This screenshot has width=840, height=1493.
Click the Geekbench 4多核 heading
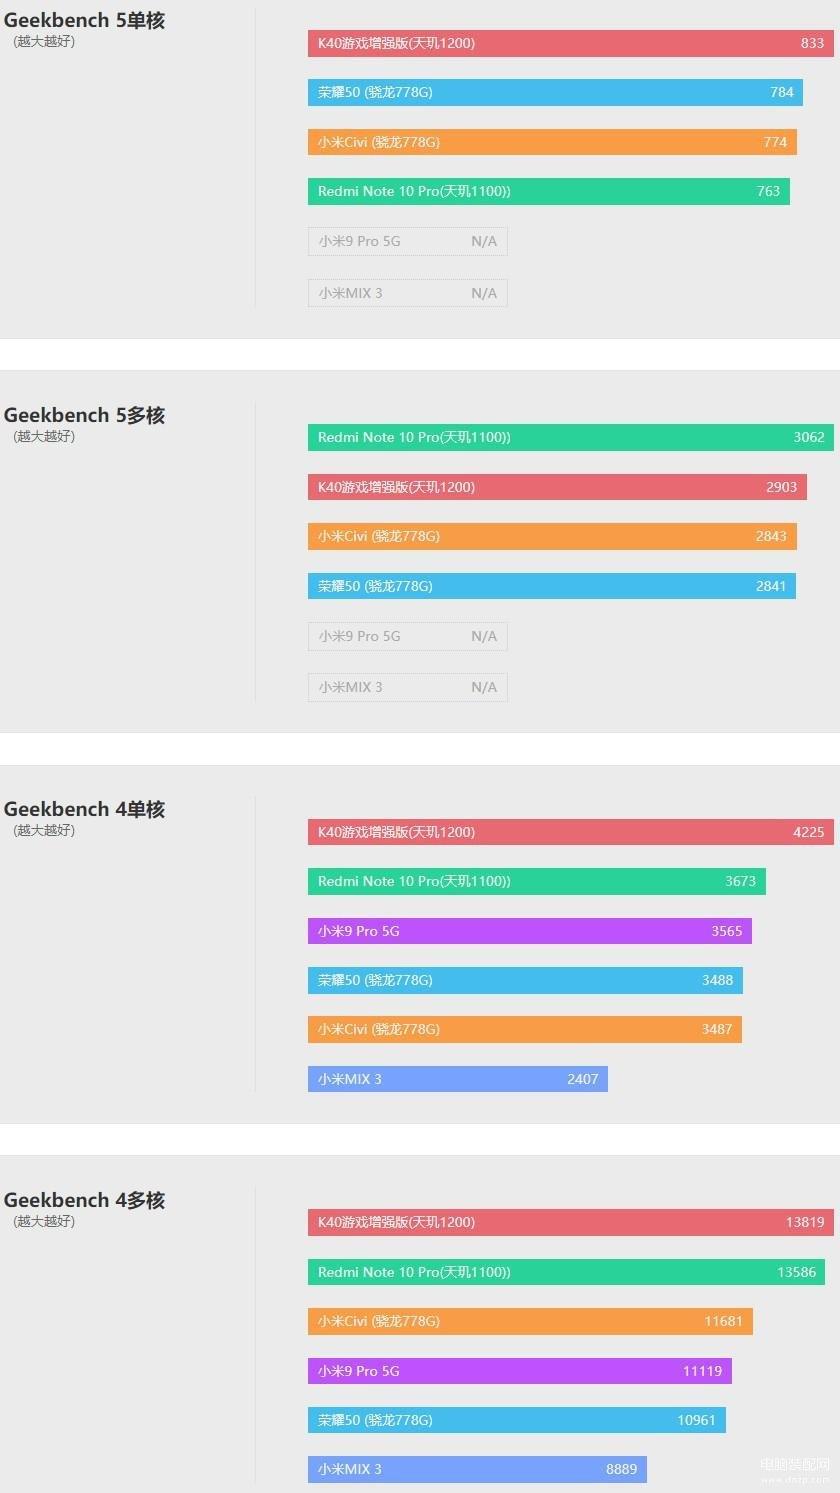(84, 1200)
